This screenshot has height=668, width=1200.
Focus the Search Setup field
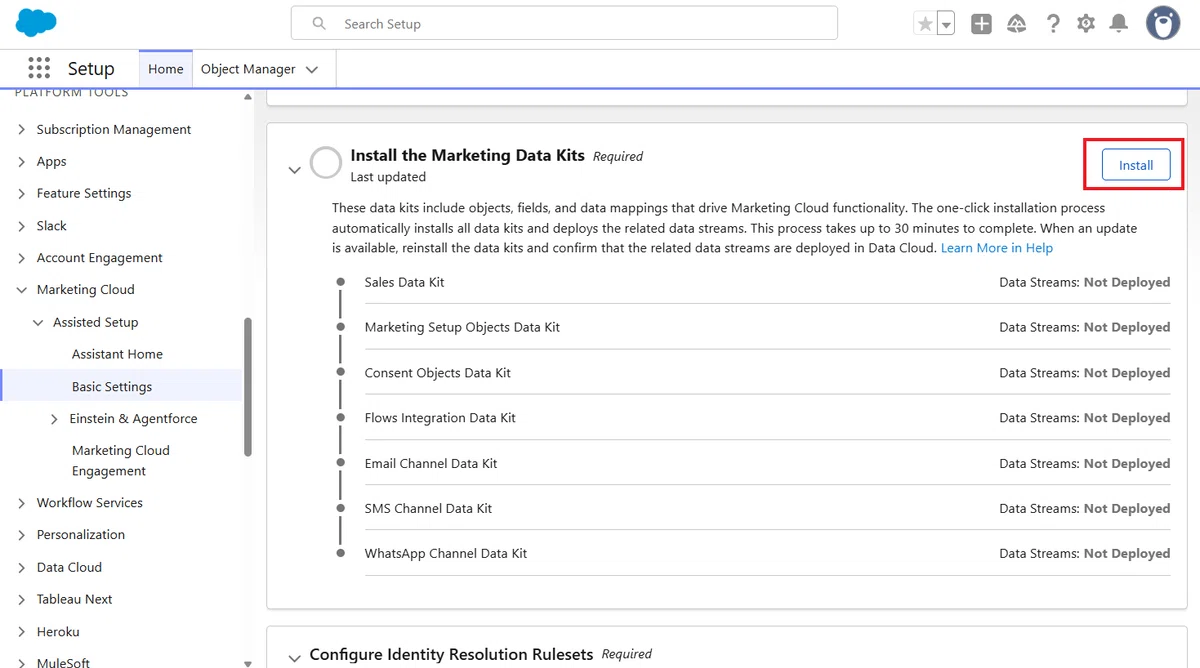(564, 23)
